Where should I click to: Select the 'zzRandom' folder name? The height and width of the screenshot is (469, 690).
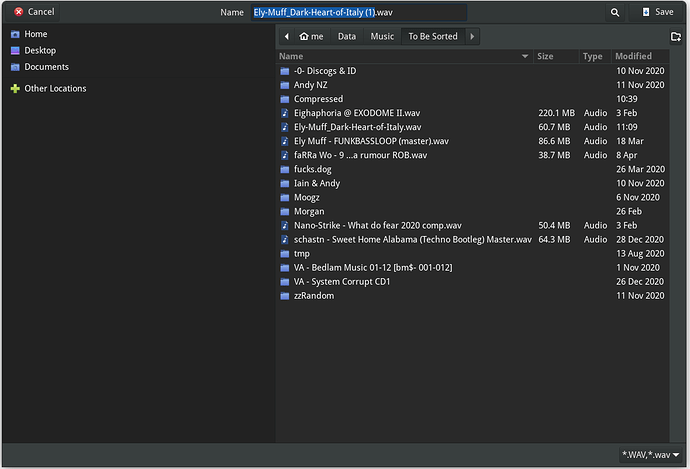(314, 296)
